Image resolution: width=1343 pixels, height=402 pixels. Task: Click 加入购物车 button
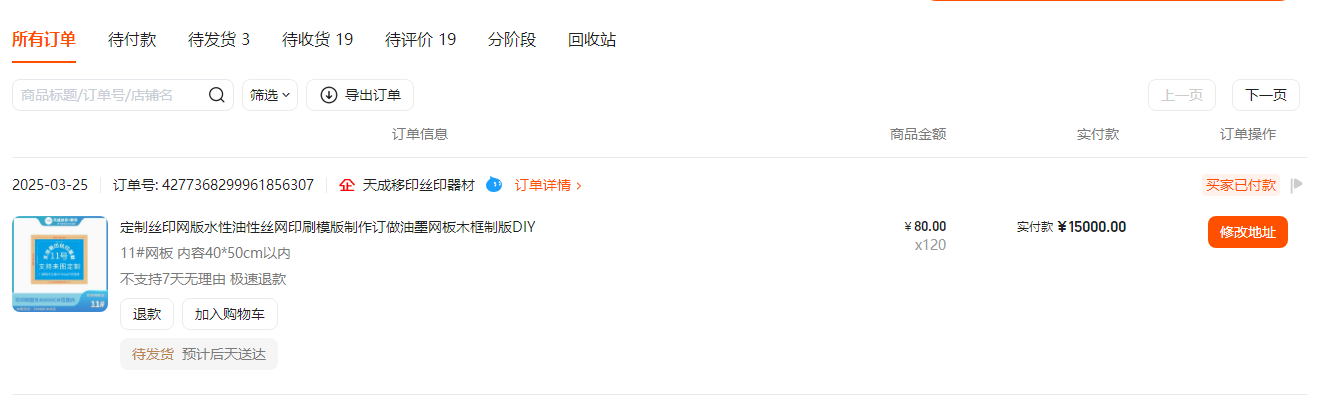230,314
